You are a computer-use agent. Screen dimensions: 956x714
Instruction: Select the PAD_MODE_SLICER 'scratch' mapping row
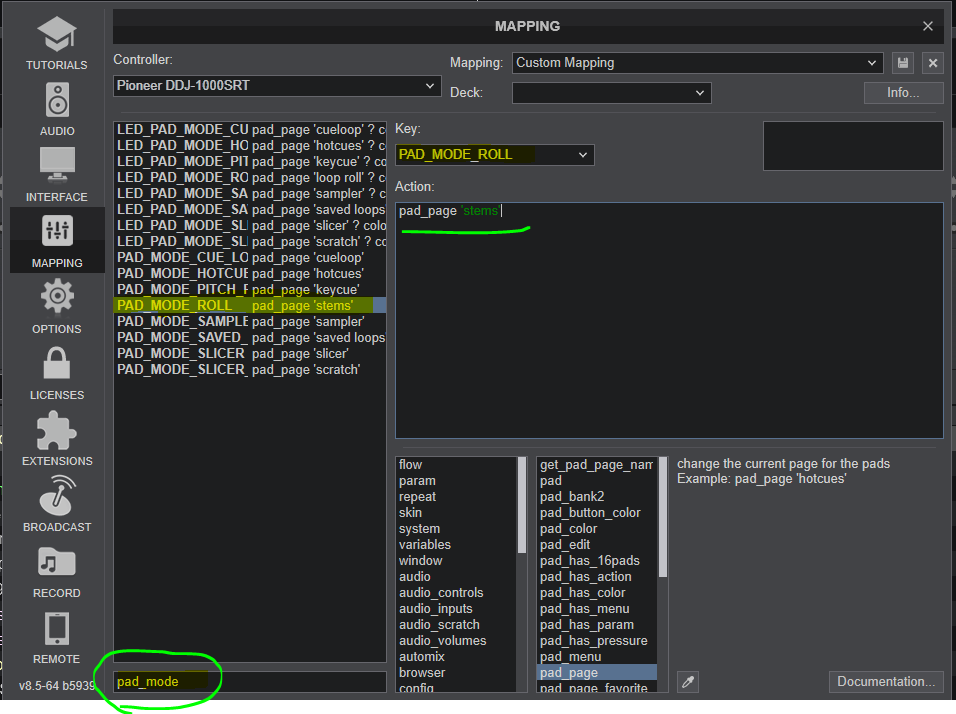coord(250,369)
